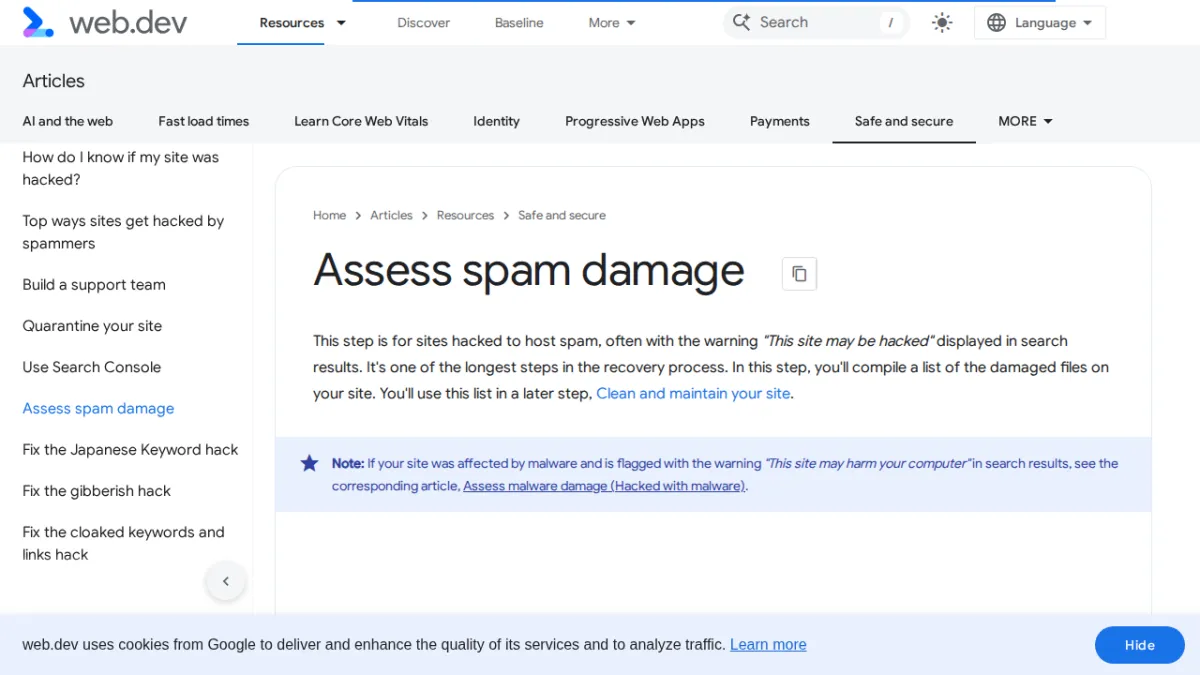Open 'Top ways sites get hacked by spammers'
1200x675 pixels.
123,232
